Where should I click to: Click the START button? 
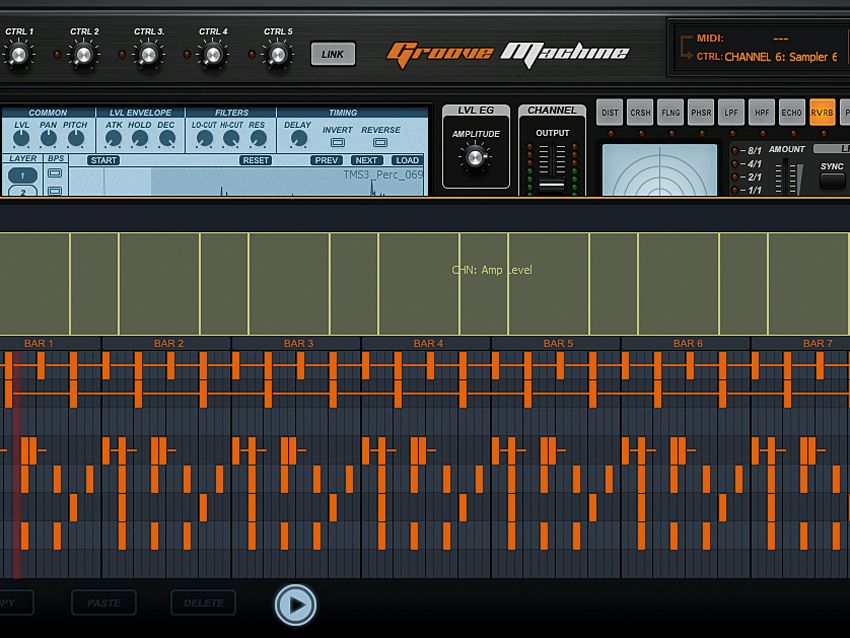point(103,160)
